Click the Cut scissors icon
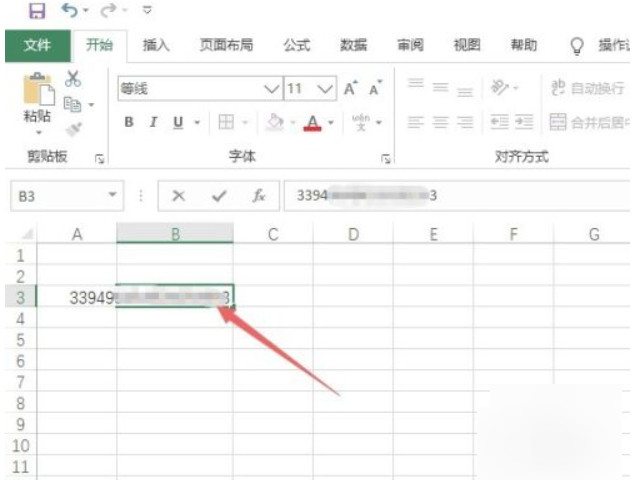Viewport: 640px width, 480px height. pyautogui.click(x=73, y=79)
